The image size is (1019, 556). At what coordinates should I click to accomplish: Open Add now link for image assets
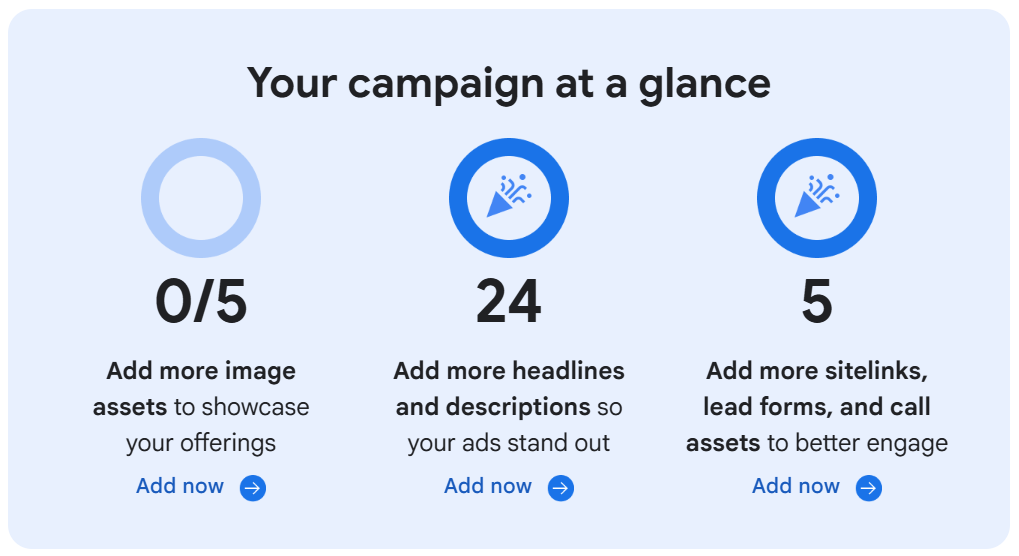[180, 486]
